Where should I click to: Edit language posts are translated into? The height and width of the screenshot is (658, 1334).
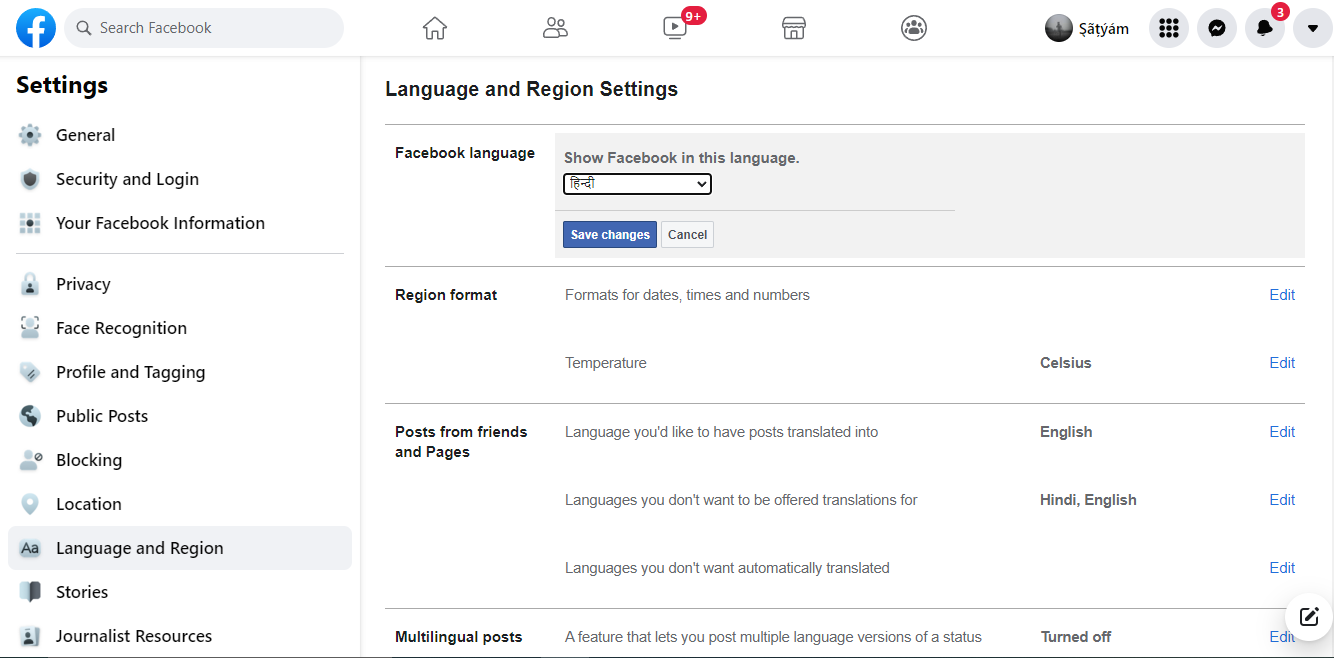[1282, 432]
